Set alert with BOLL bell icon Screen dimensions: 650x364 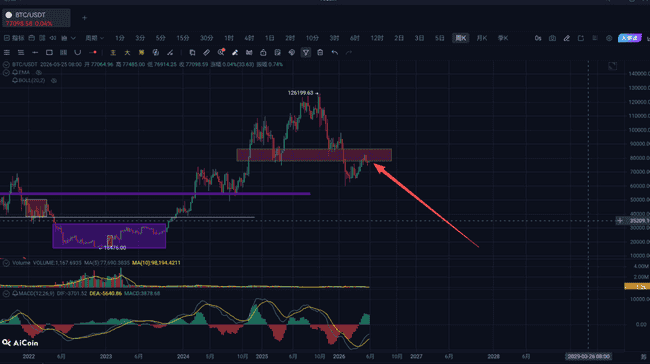[15, 80]
